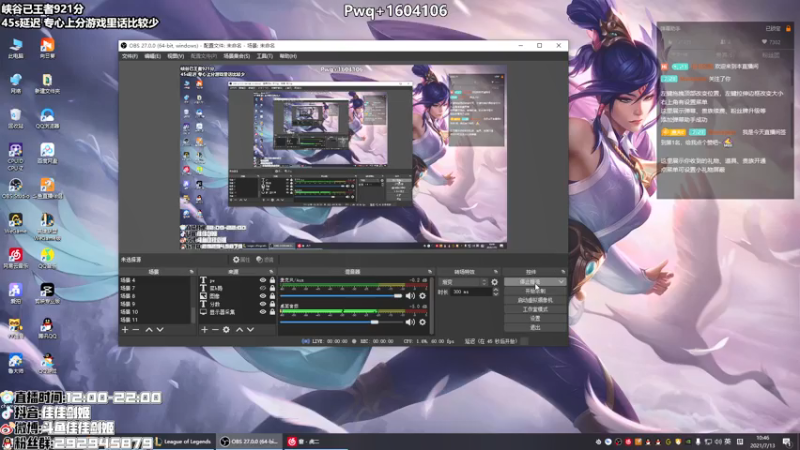Toggle visibility of the 分数 text source
This screenshot has width=800, height=450.
(263, 304)
